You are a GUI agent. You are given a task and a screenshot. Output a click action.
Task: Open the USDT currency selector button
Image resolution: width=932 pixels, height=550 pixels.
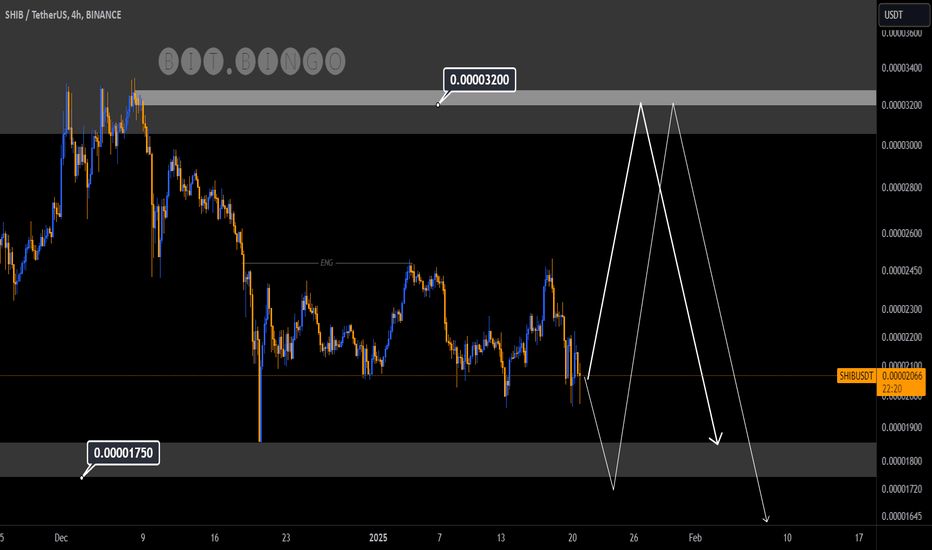point(902,15)
